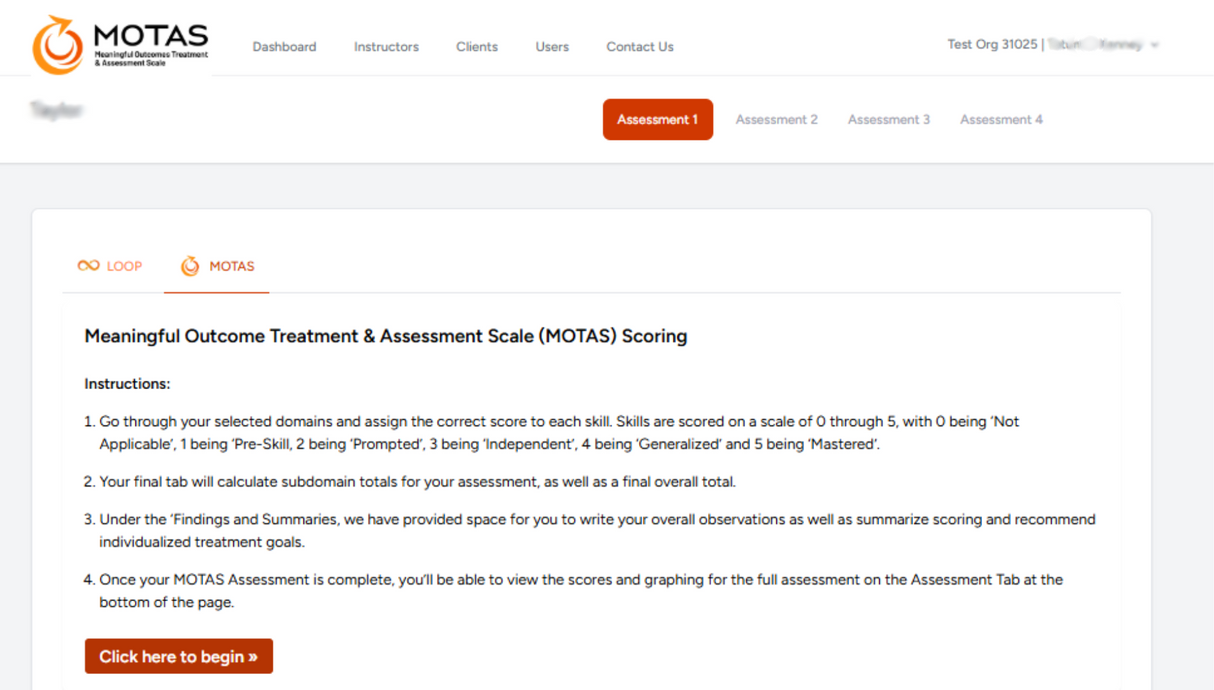The image size is (1214, 690).
Task: Click the MOTAS Scoring heading text
Action: (x=385, y=336)
